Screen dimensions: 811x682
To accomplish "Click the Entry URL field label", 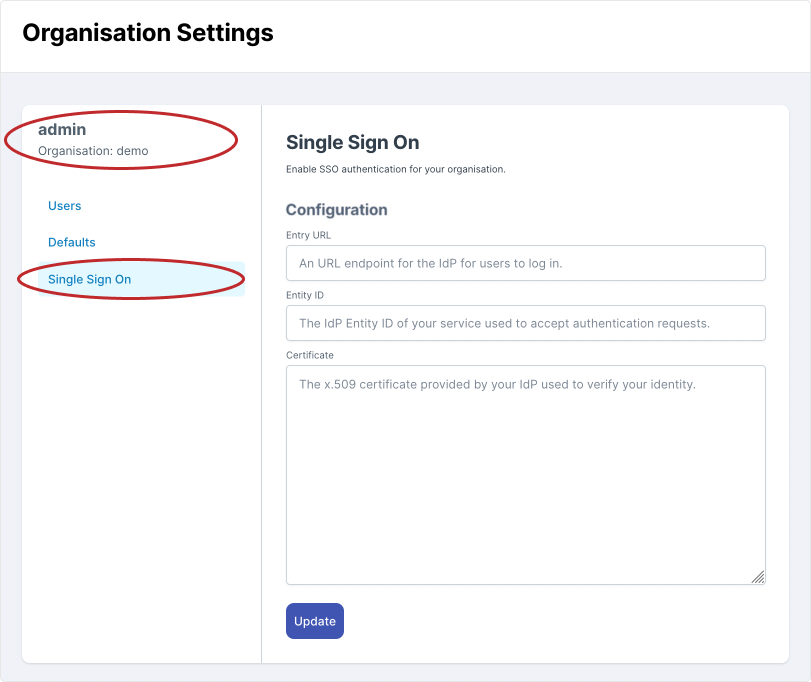I will (x=308, y=235).
